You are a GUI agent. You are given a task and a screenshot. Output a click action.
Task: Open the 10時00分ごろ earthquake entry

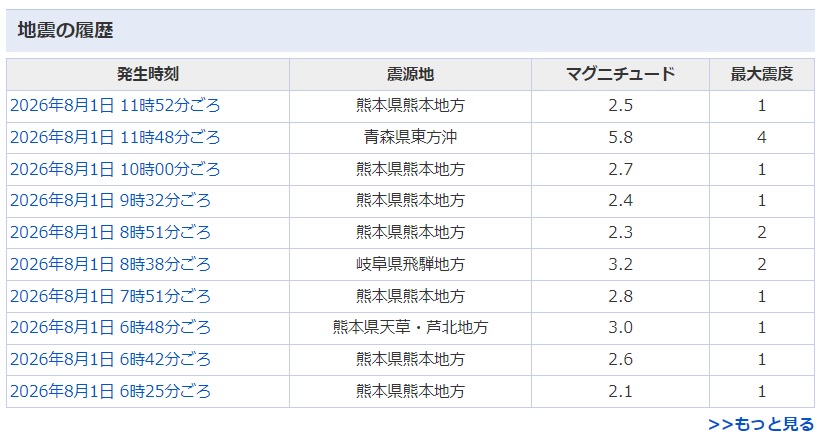click(x=115, y=170)
